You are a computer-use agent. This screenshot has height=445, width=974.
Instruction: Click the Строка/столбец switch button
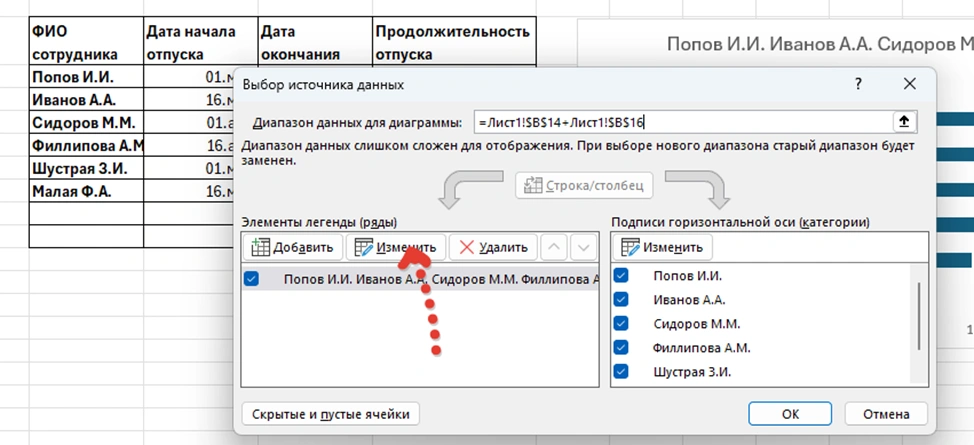584,185
